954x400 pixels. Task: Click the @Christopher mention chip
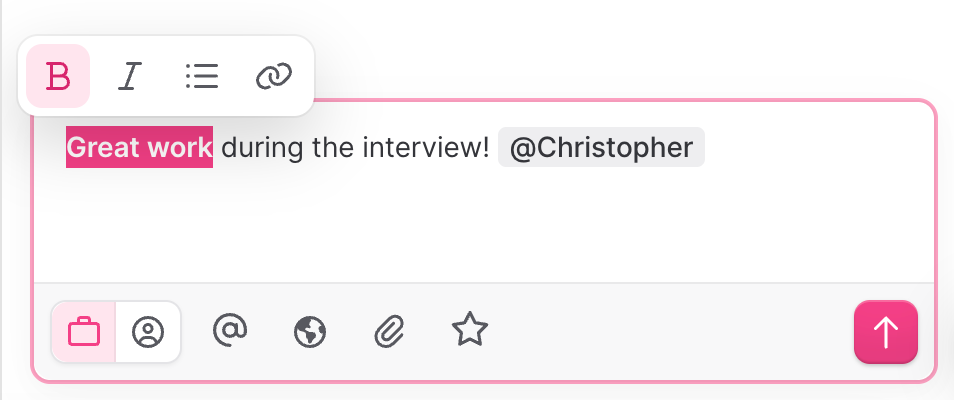[x=601, y=148]
